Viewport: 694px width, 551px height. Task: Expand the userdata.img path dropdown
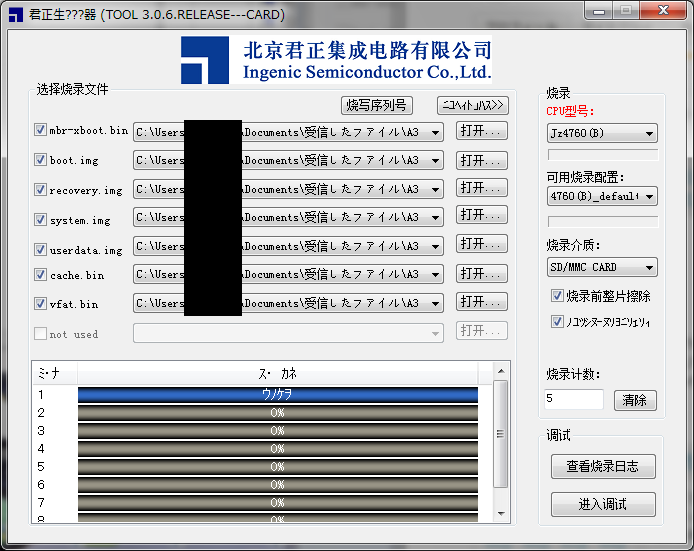pos(436,246)
